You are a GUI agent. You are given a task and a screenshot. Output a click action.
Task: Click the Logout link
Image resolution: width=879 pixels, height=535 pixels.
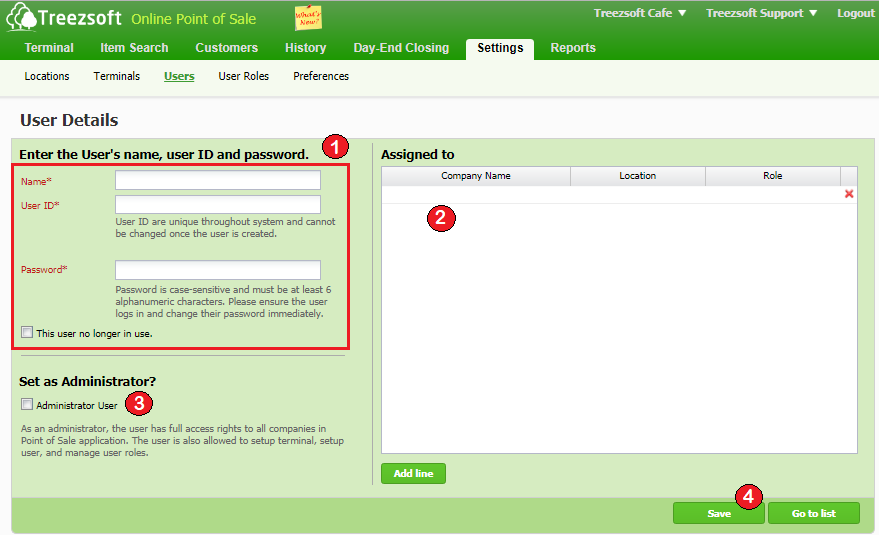[855, 13]
